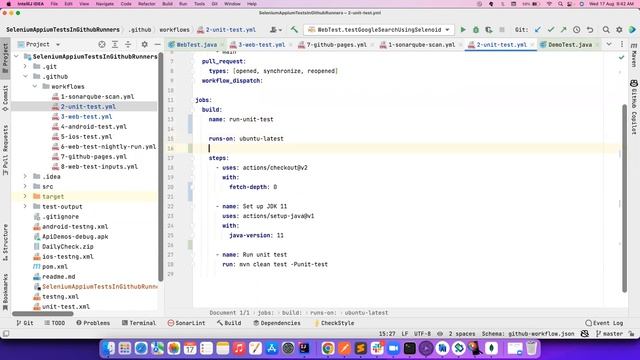Open the Dependencies tool window
640x360 pixels.
tap(277, 323)
